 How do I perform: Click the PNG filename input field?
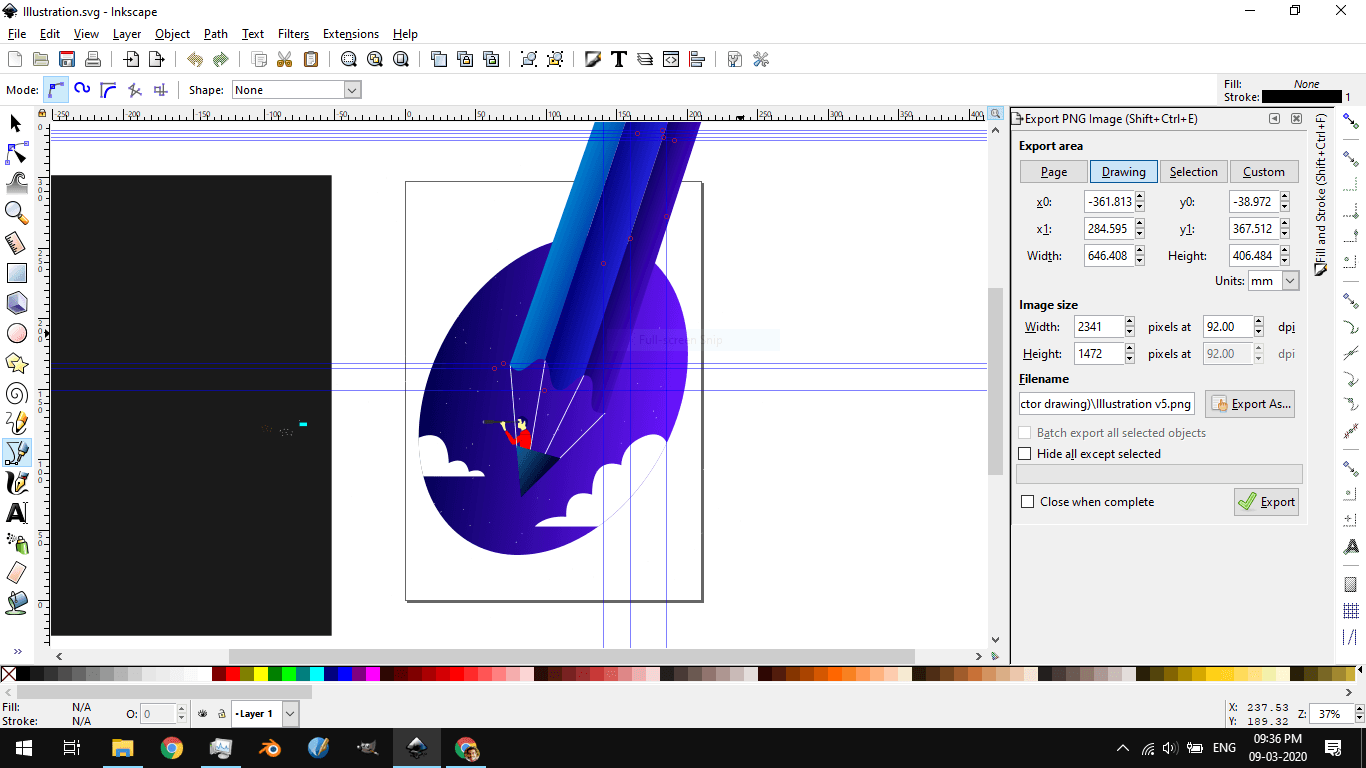click(1106, 403)
